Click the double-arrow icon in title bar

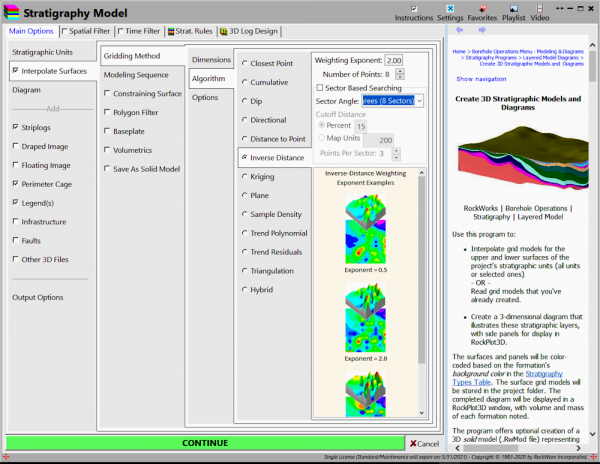click(560, 8)
